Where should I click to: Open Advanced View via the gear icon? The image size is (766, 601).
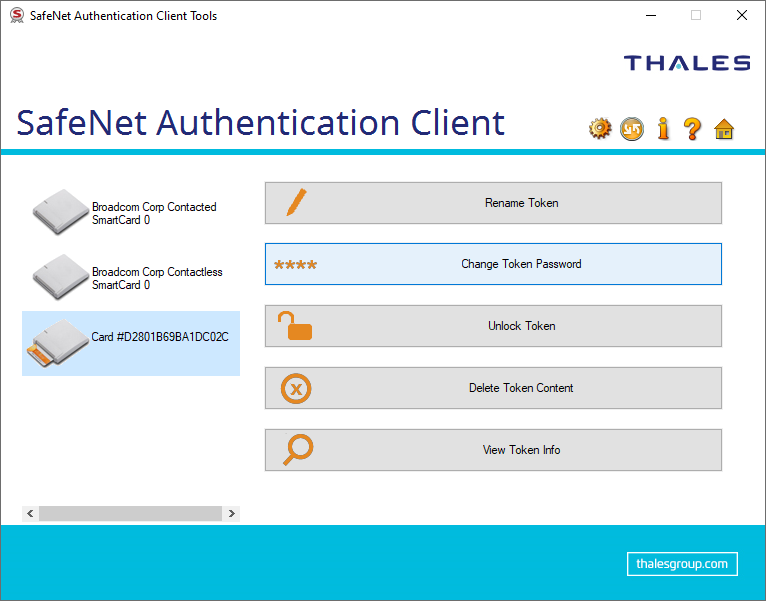(600, 129)
